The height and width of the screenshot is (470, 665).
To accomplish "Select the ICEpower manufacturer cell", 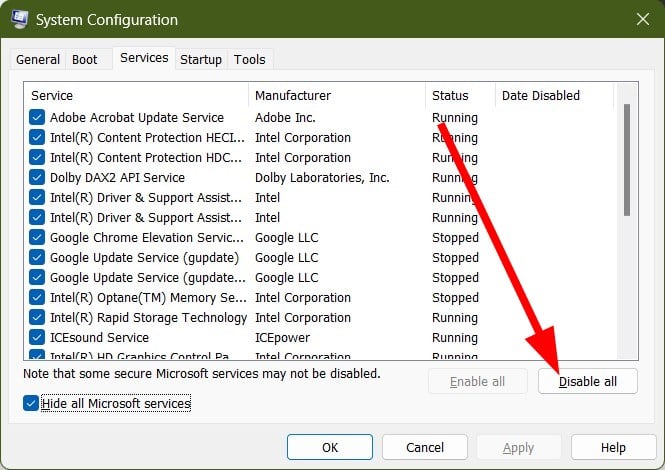I will [282, 338].
